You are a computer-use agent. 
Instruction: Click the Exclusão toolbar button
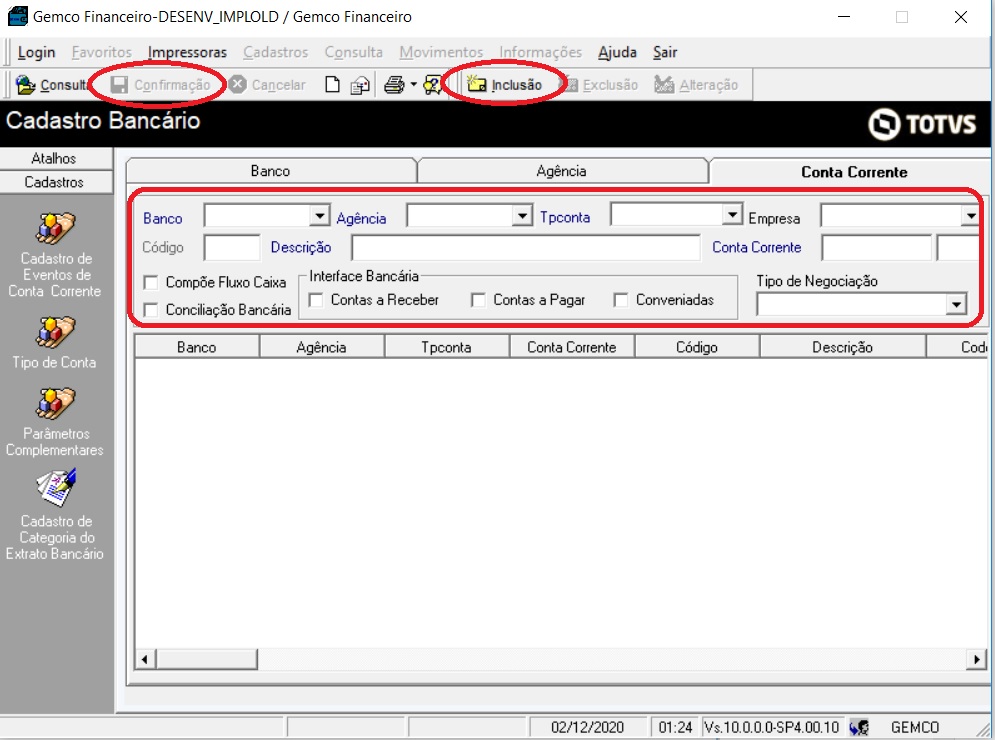(x=602, y=84)
